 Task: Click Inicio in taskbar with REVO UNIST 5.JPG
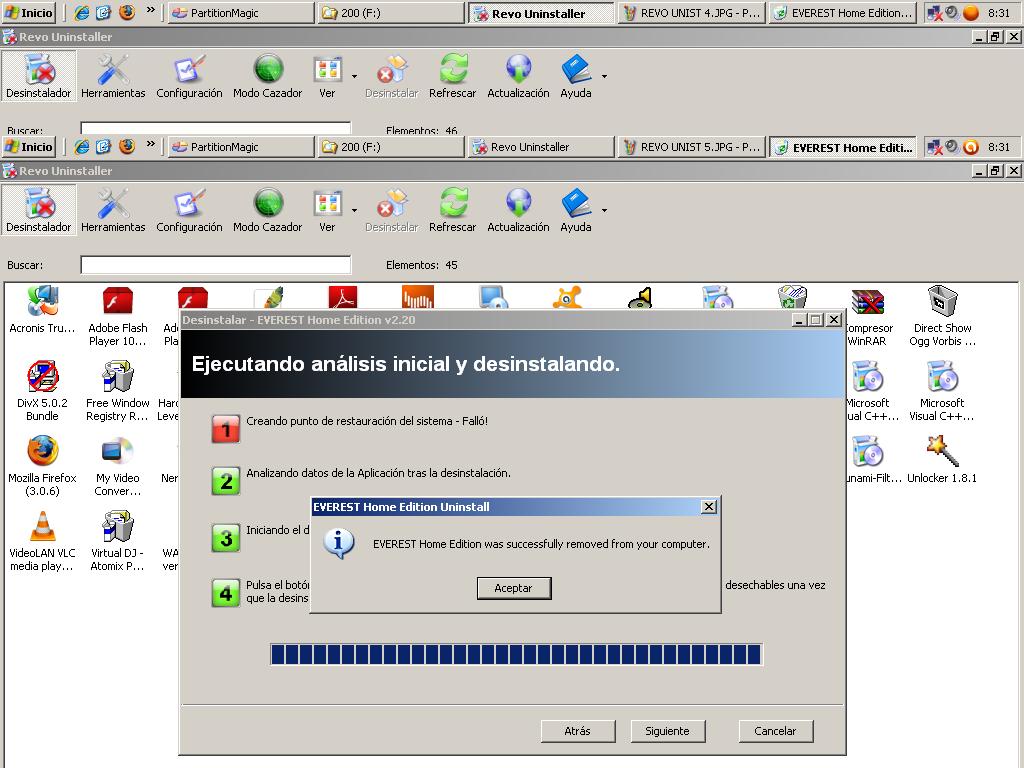coord(29,147)
